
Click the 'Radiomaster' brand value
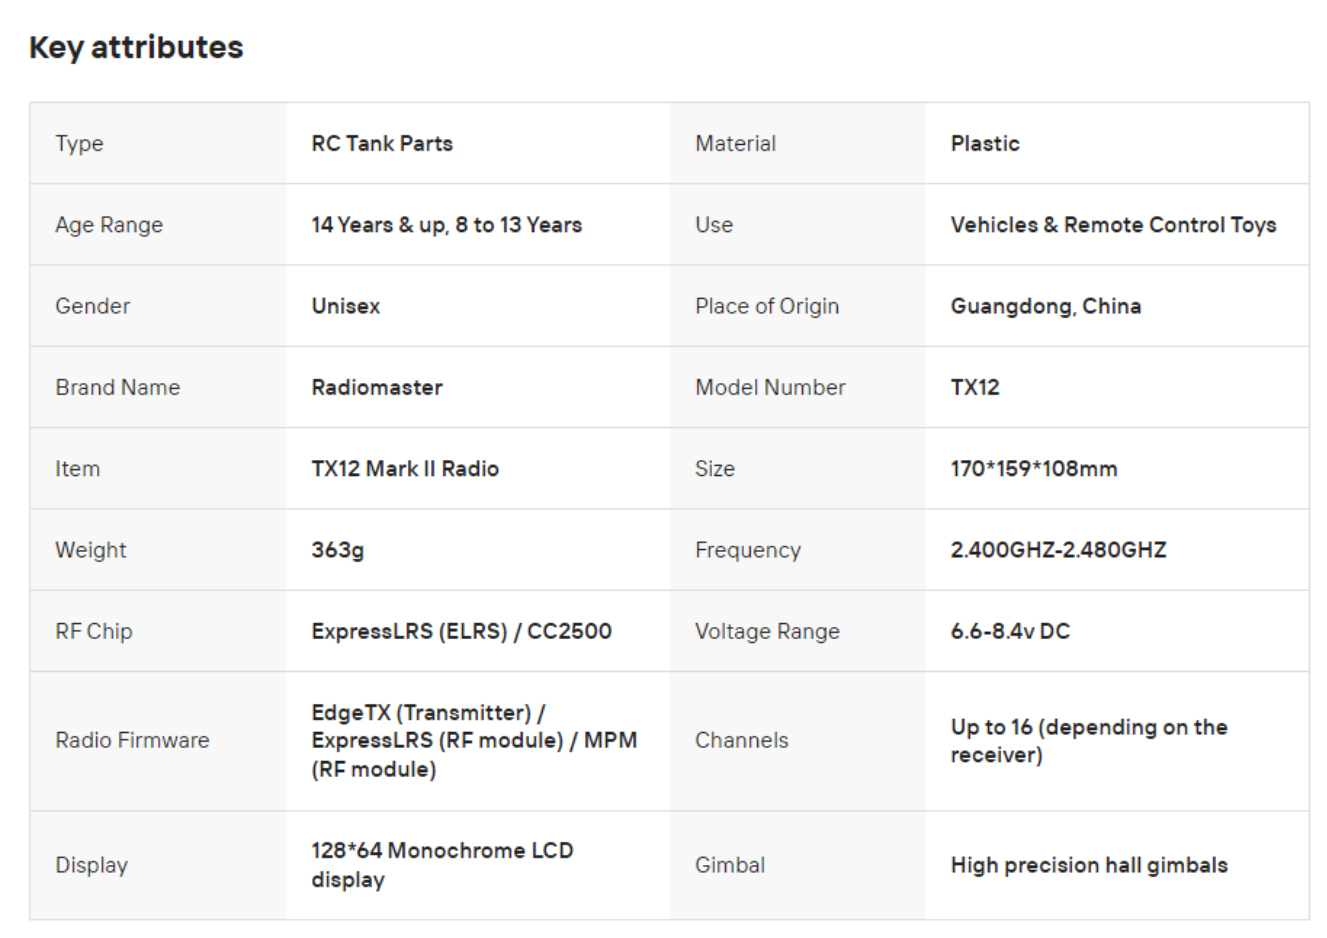[377, 387]
